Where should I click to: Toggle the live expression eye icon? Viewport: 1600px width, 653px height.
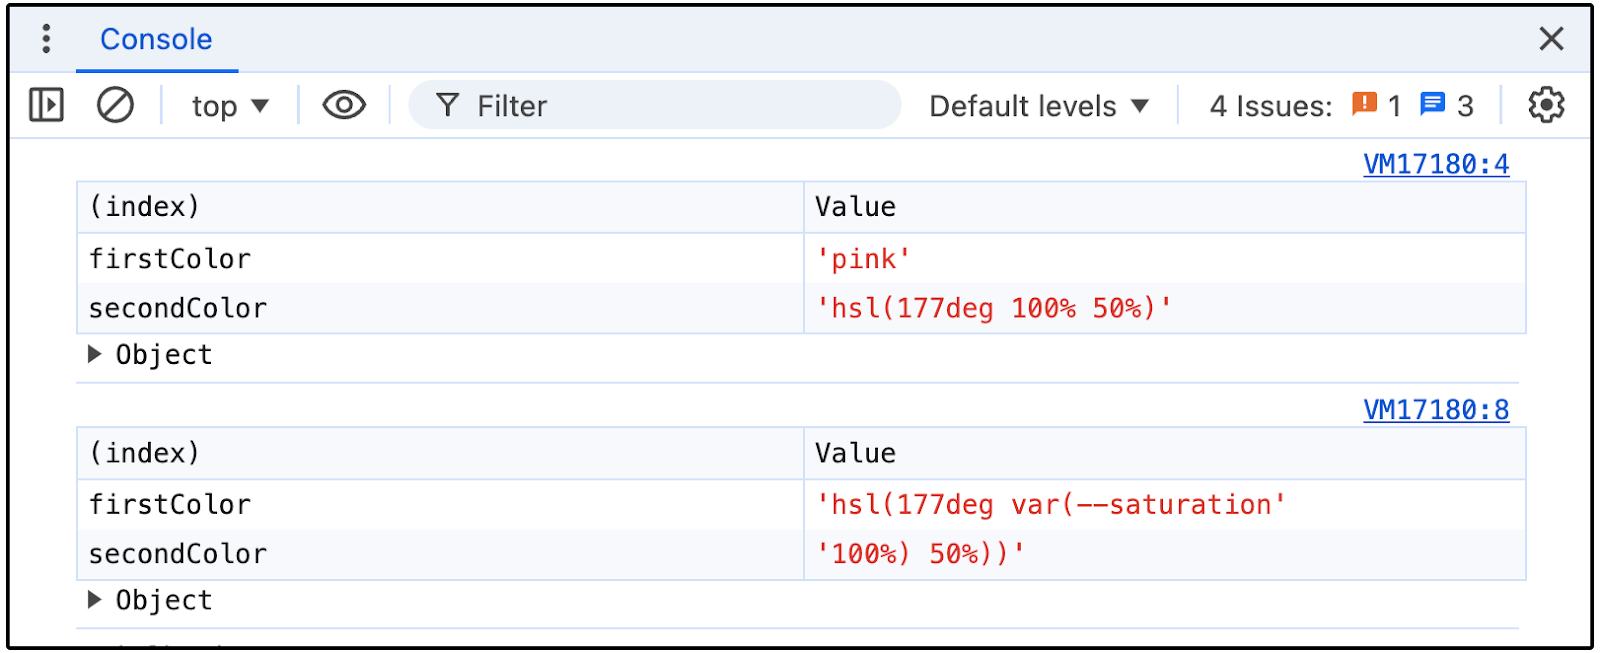click(x=344, y=105)
